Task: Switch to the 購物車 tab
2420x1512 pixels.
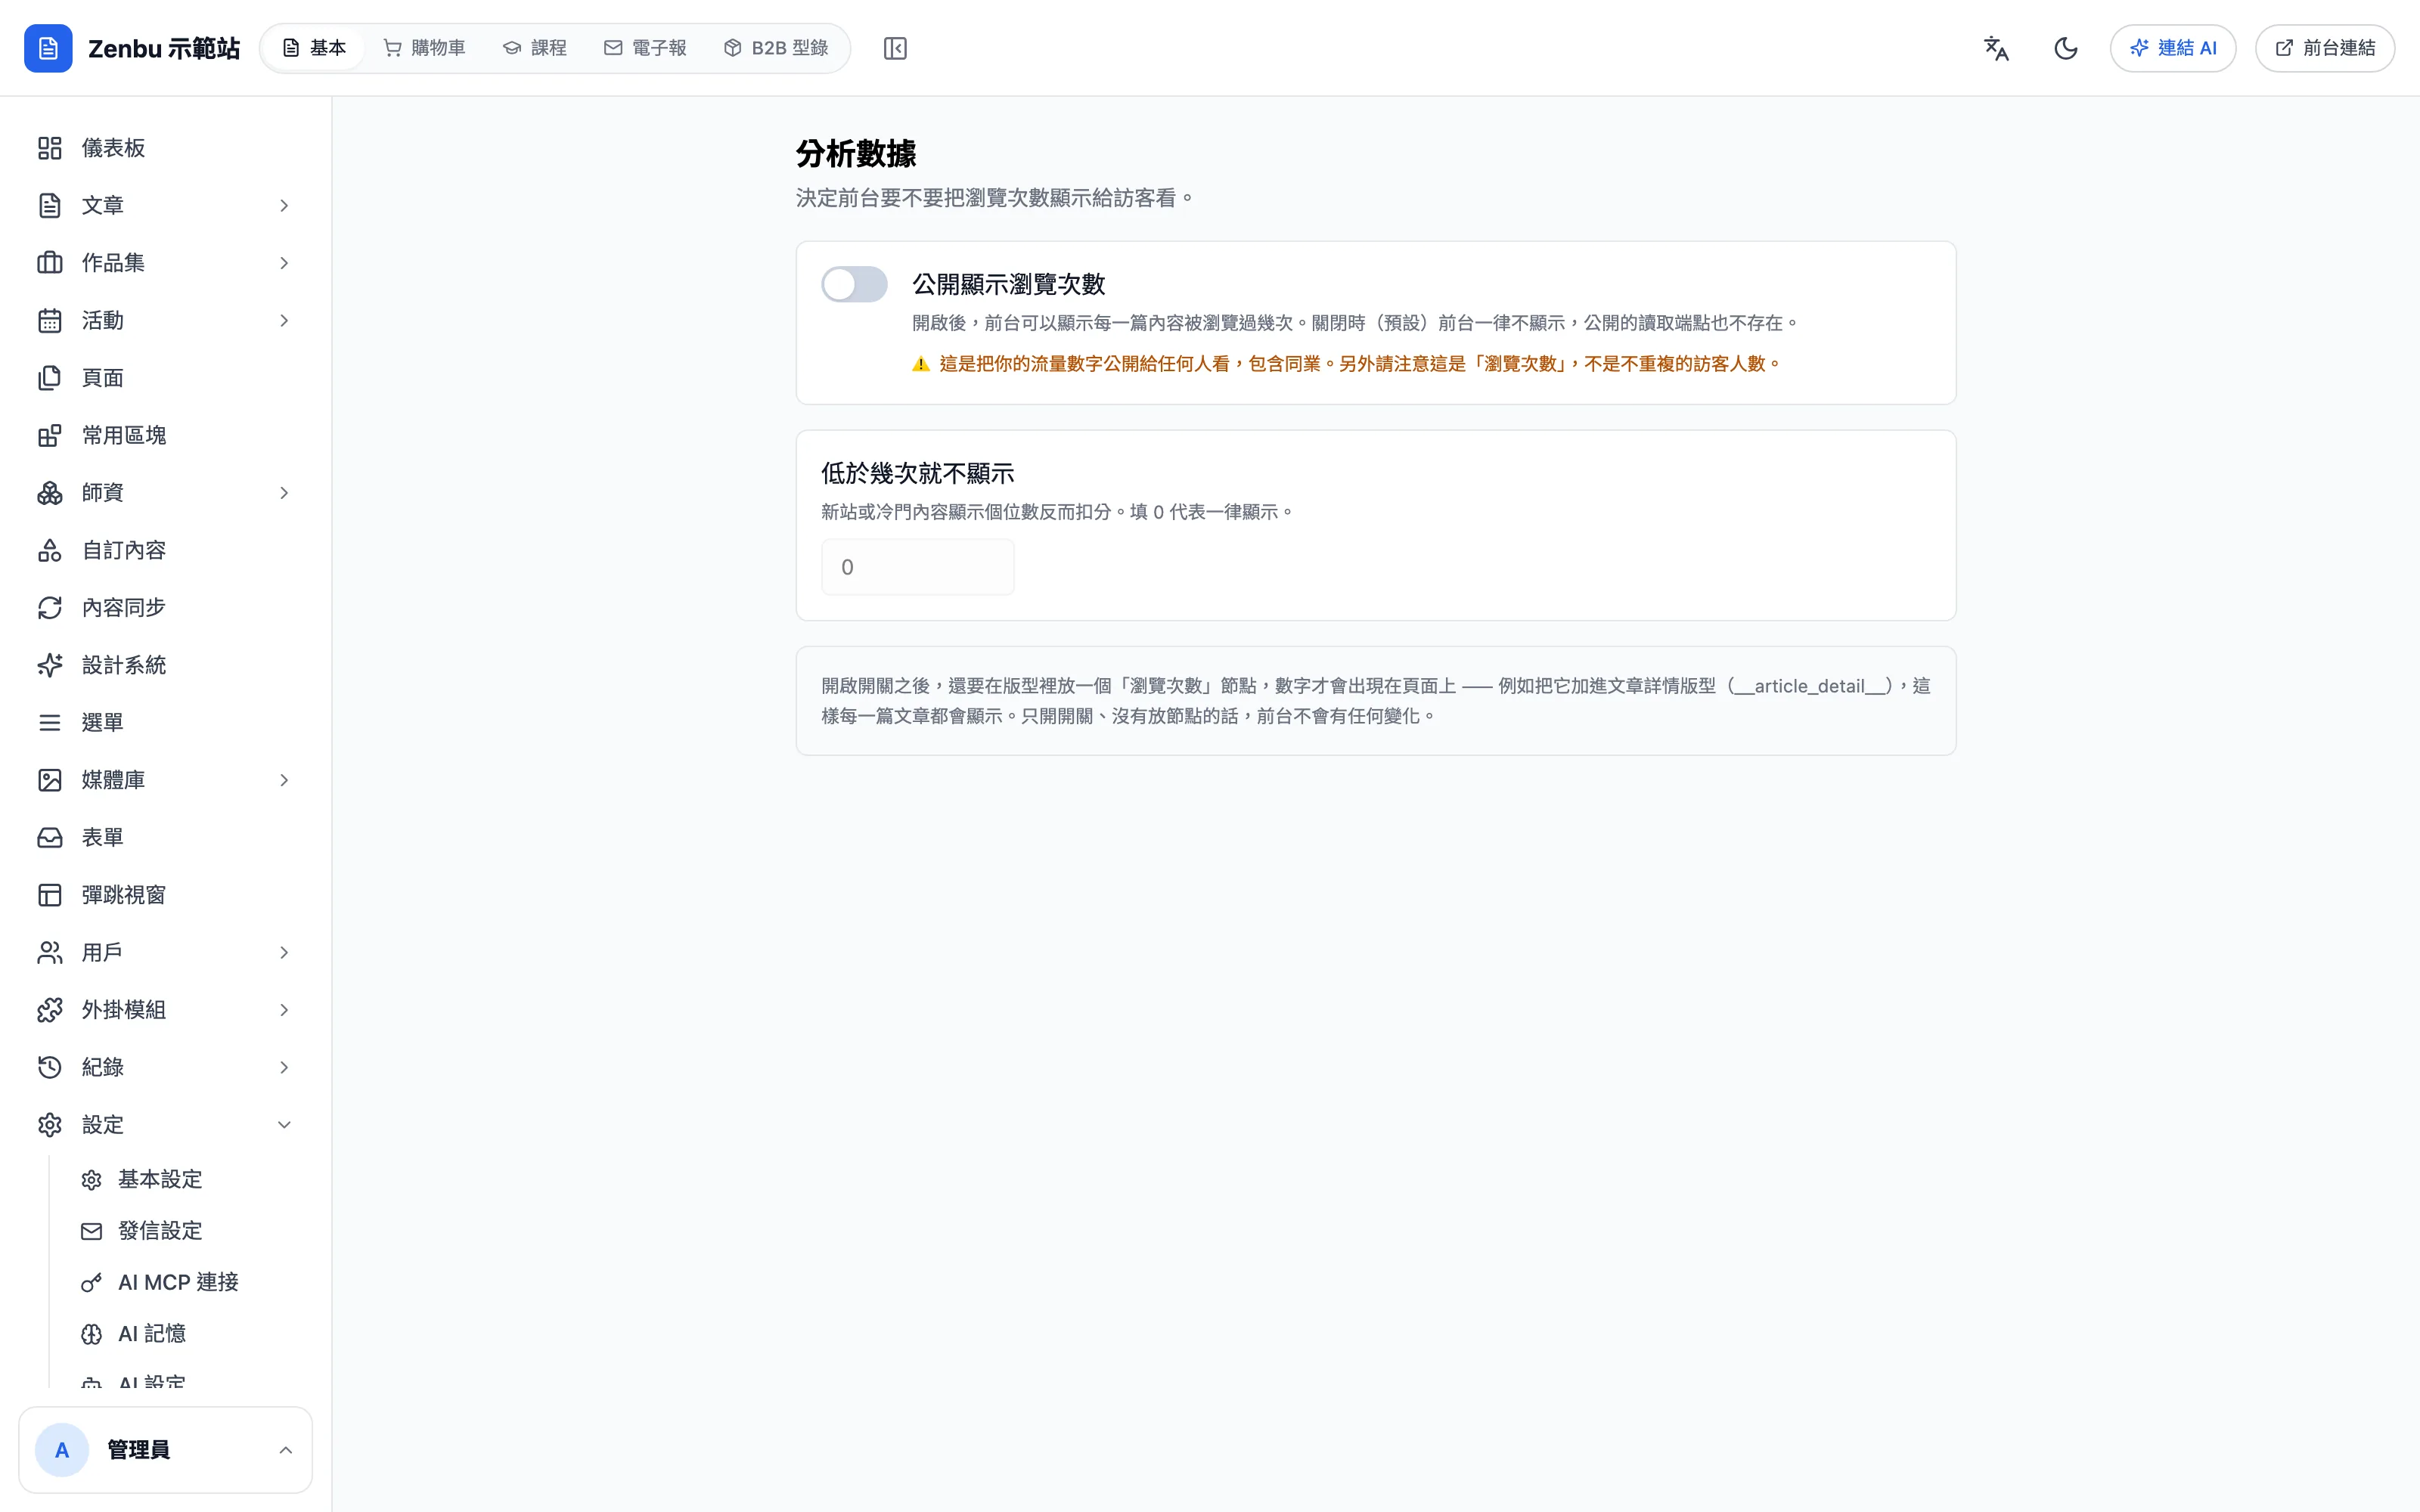Action: pos(425,48)
